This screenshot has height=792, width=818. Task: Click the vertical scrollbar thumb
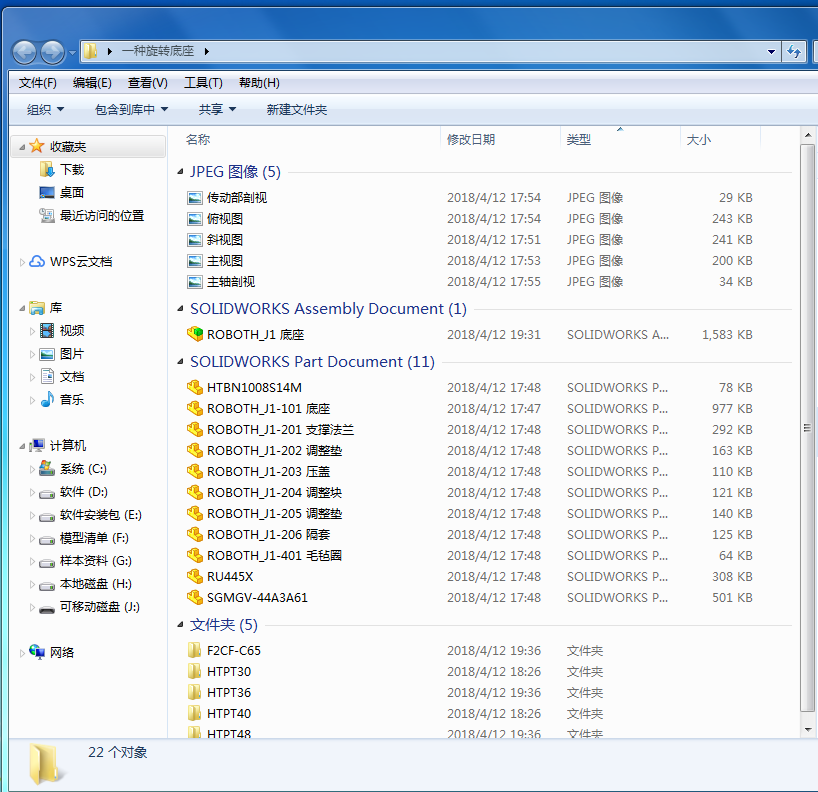pos(808,428)
